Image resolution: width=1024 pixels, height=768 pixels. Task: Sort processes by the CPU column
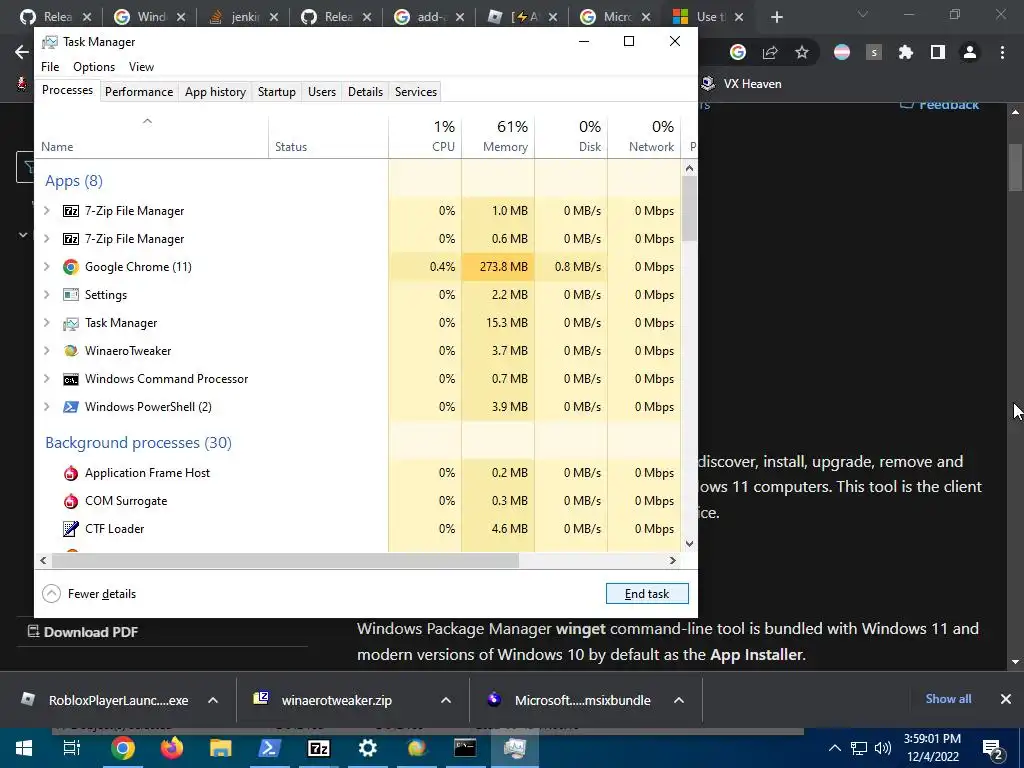tap(425, 136)
